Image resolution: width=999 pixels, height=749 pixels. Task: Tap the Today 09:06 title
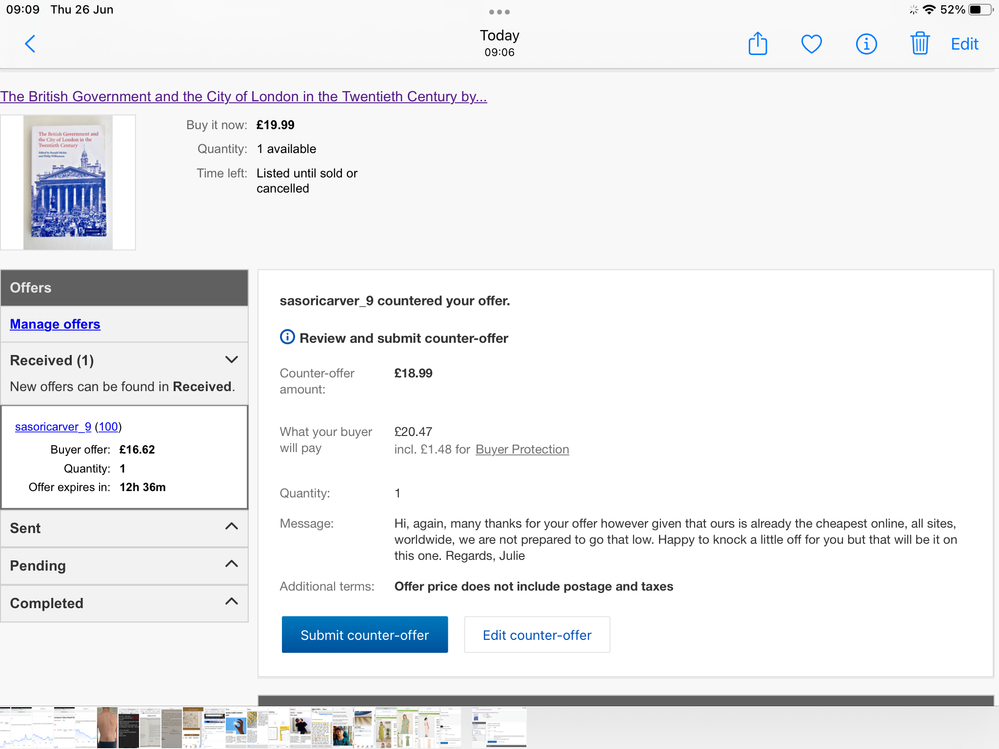pyautogui.click(x=500, y=43)
